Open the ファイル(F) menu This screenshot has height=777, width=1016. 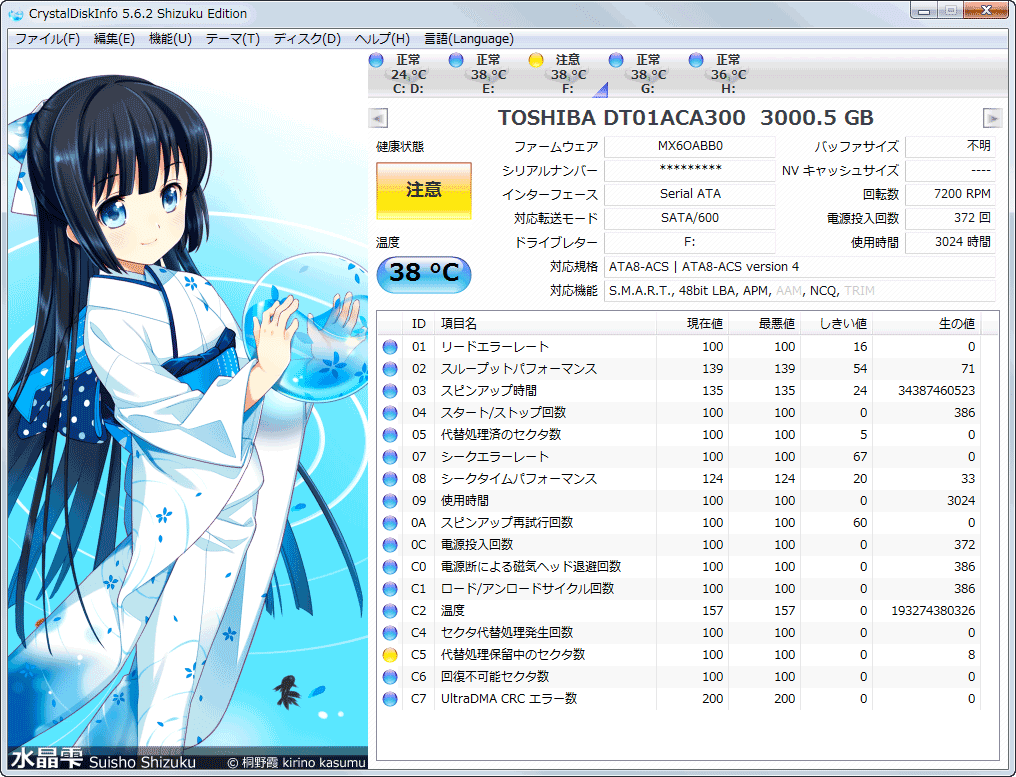point(47,39)
